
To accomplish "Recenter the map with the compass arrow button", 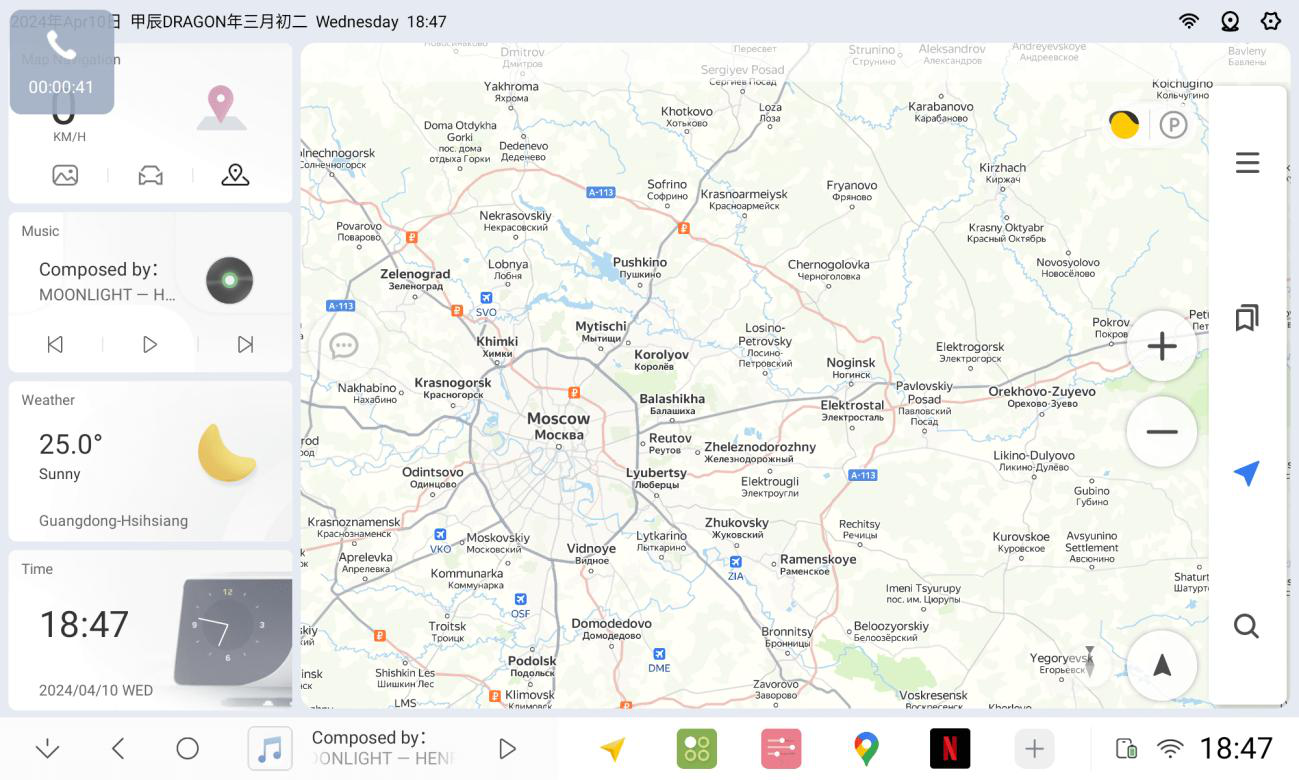I will pyautogui.click(x=1161, y=665).
